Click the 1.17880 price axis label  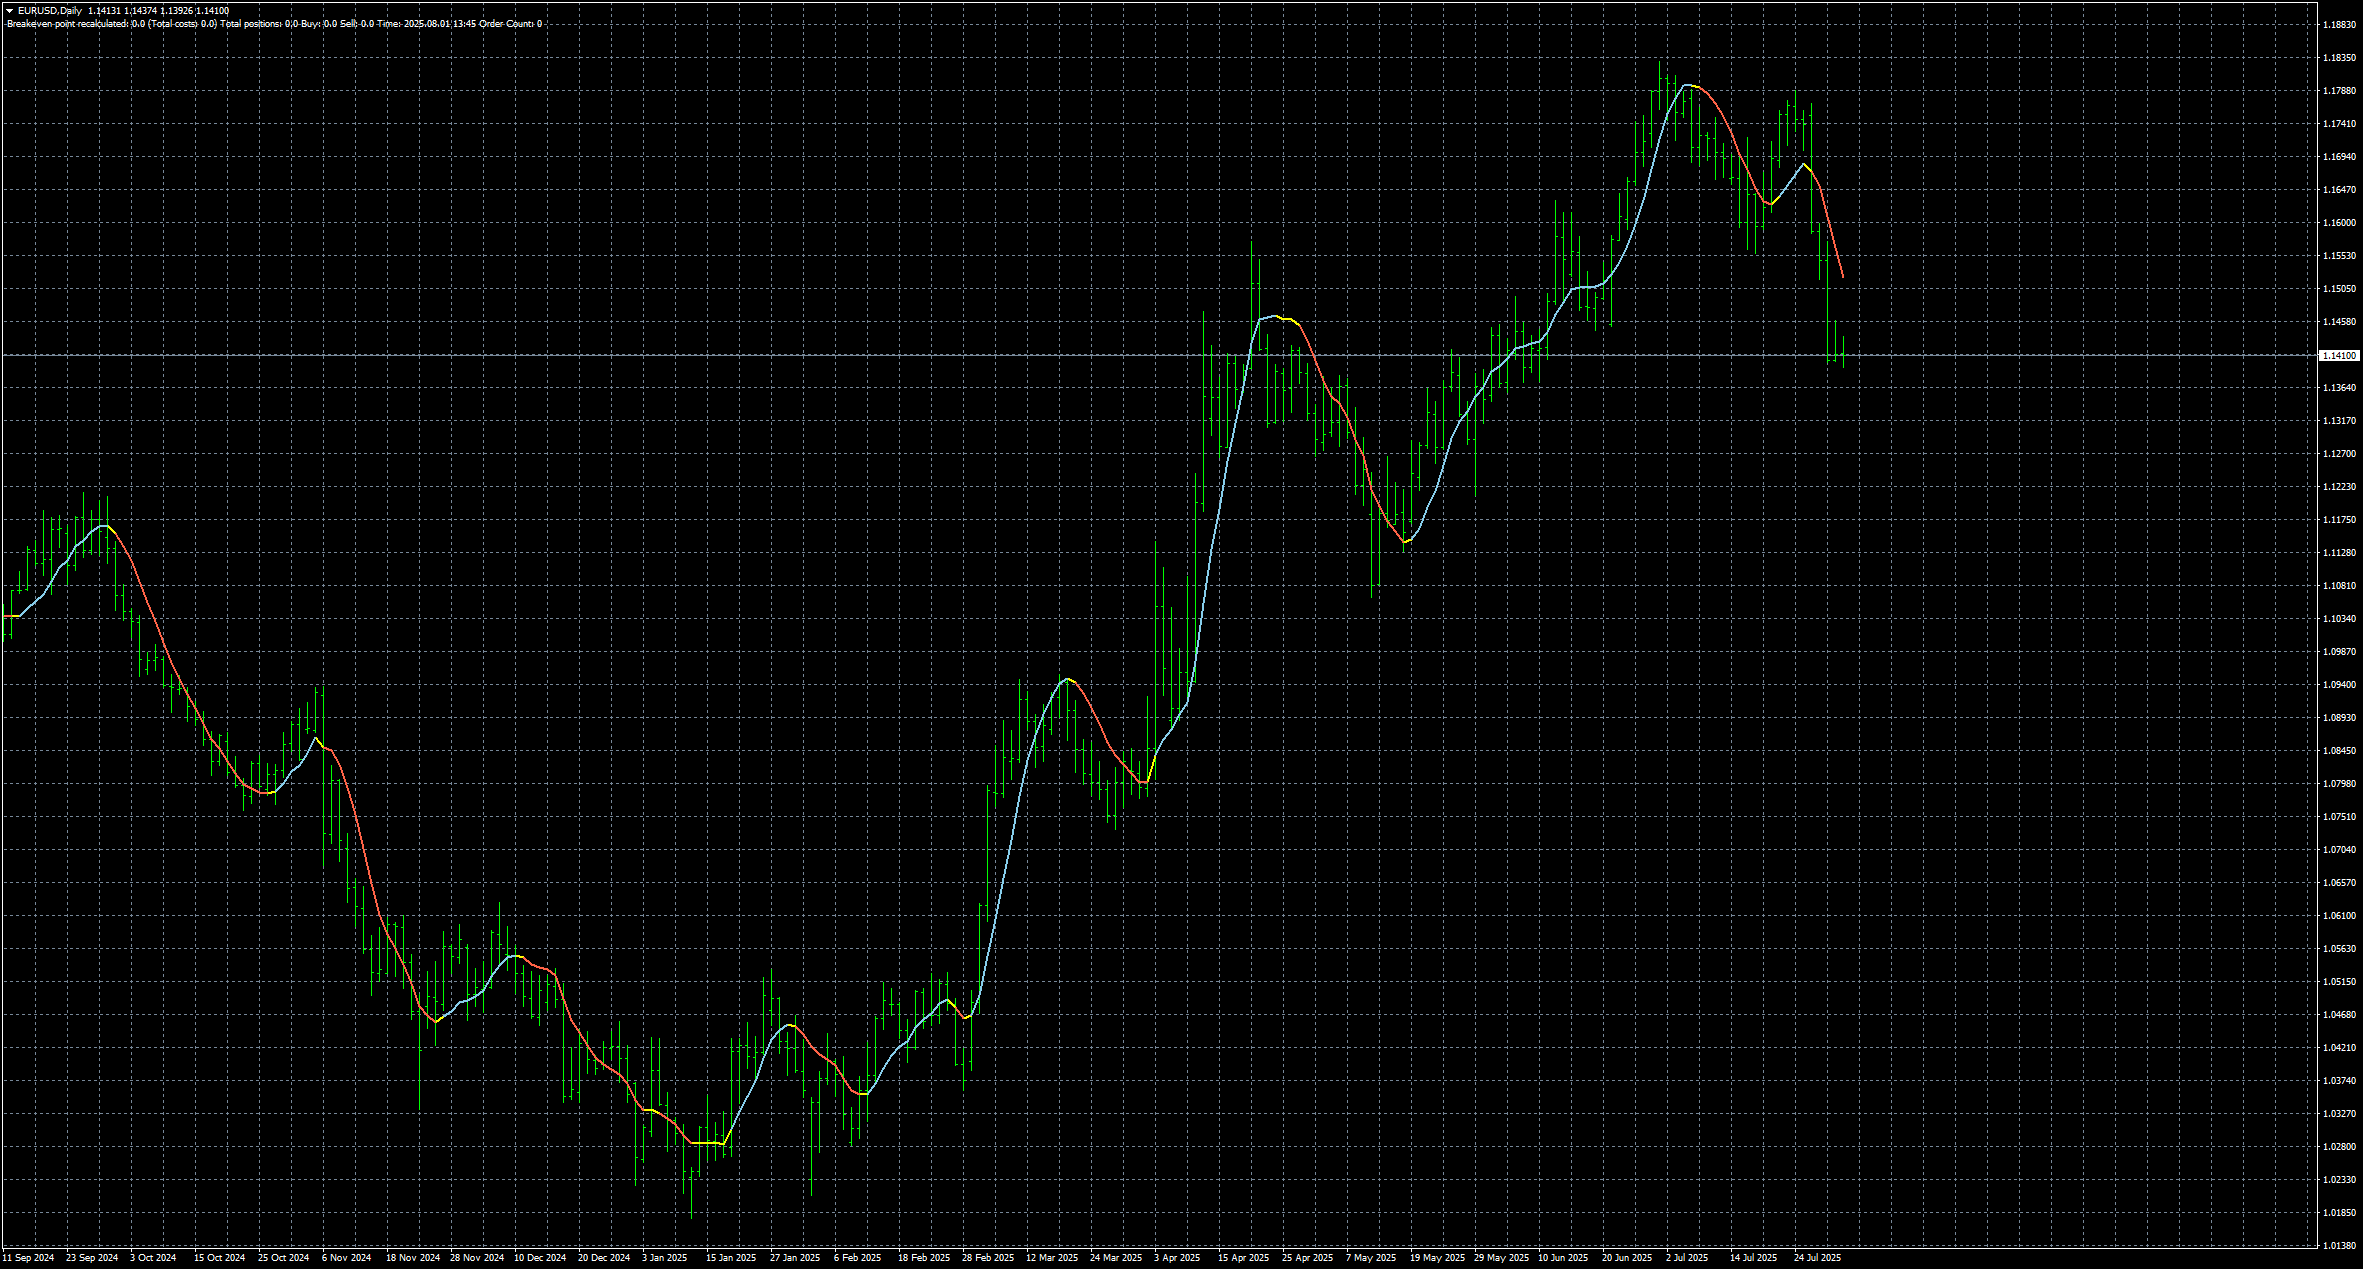[x=2339, y=91]
